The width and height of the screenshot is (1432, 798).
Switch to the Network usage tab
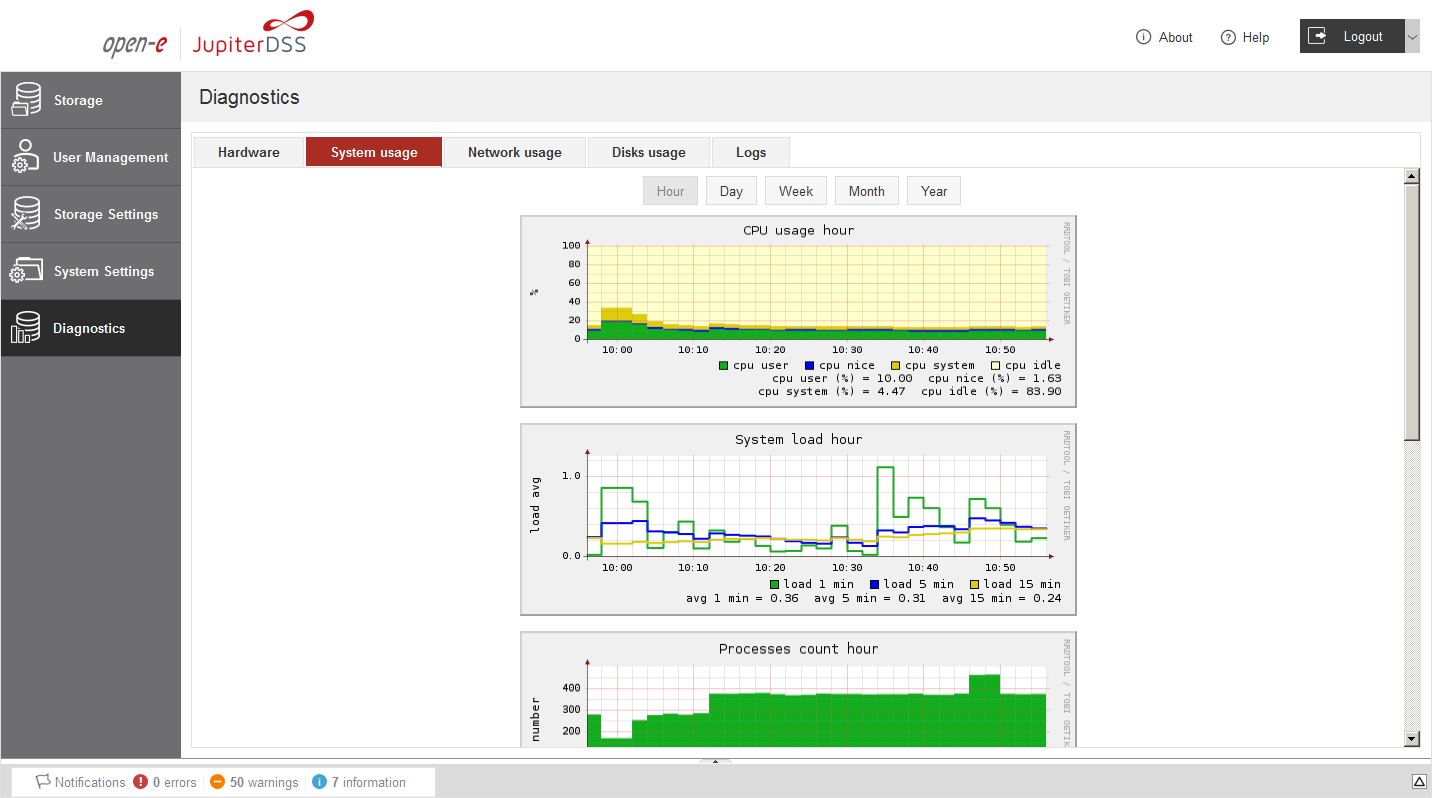click(515, 152)
